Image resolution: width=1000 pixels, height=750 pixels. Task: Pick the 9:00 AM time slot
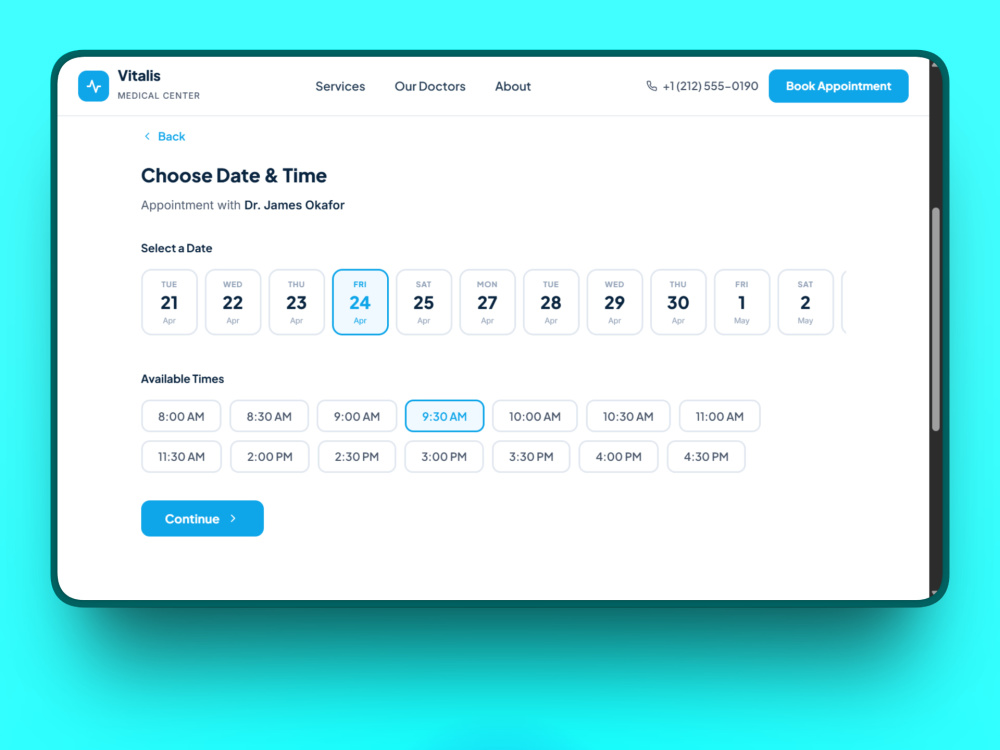coord(357,416)
